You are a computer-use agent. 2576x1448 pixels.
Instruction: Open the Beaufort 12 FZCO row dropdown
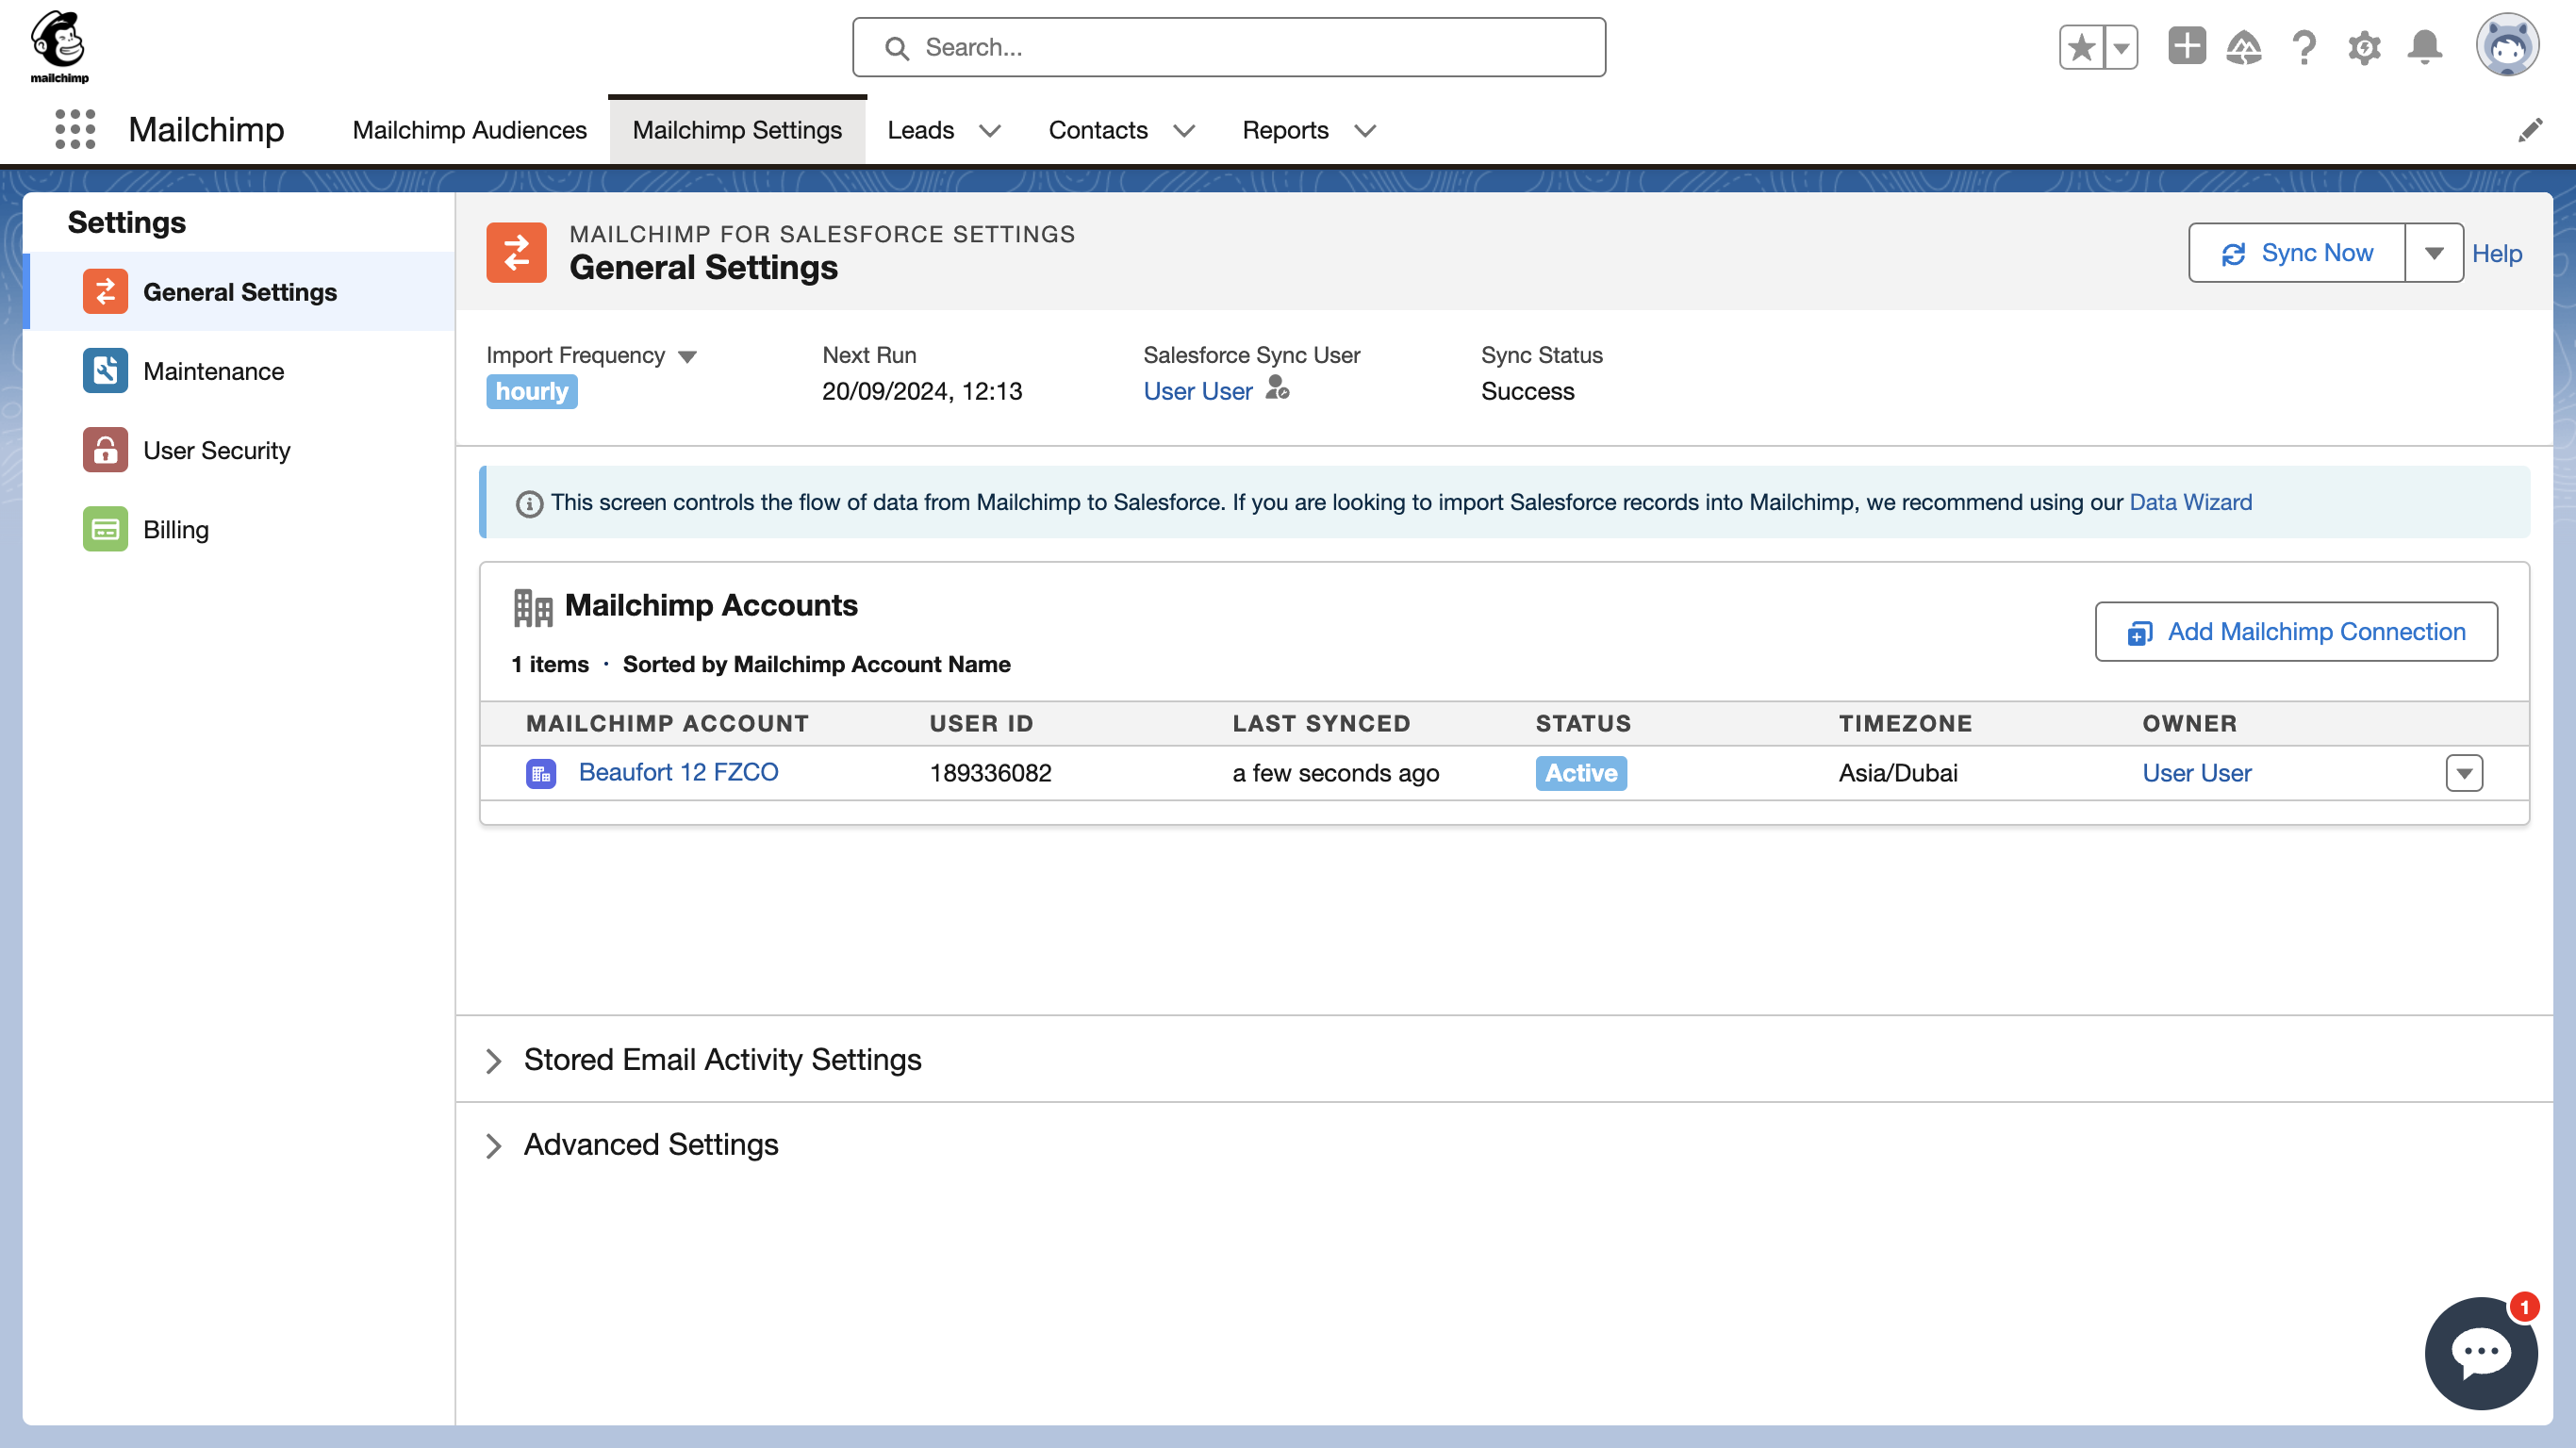point(2465,773)
